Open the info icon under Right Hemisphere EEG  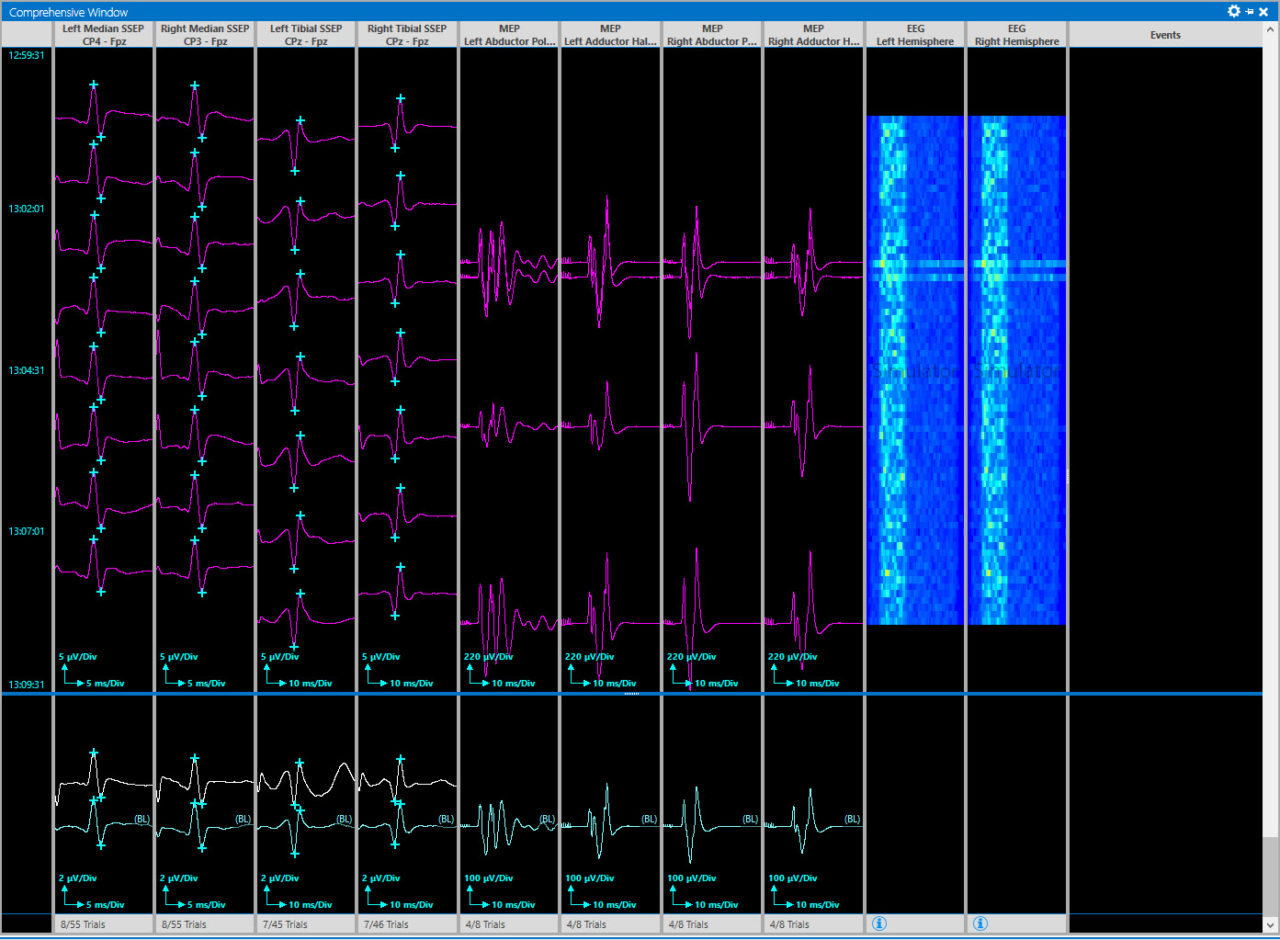(980, 923)
